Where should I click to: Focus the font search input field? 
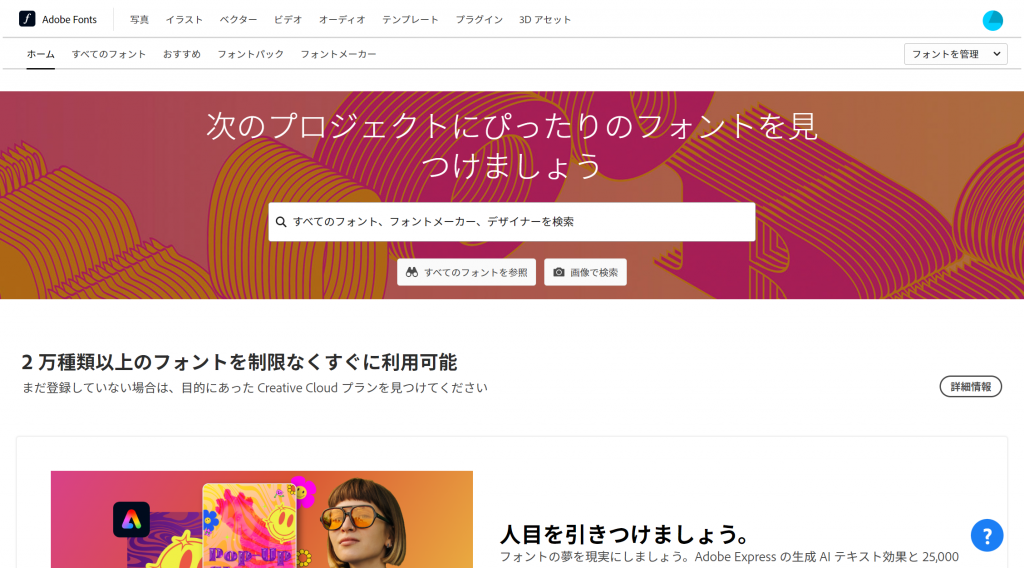point(511,222)
